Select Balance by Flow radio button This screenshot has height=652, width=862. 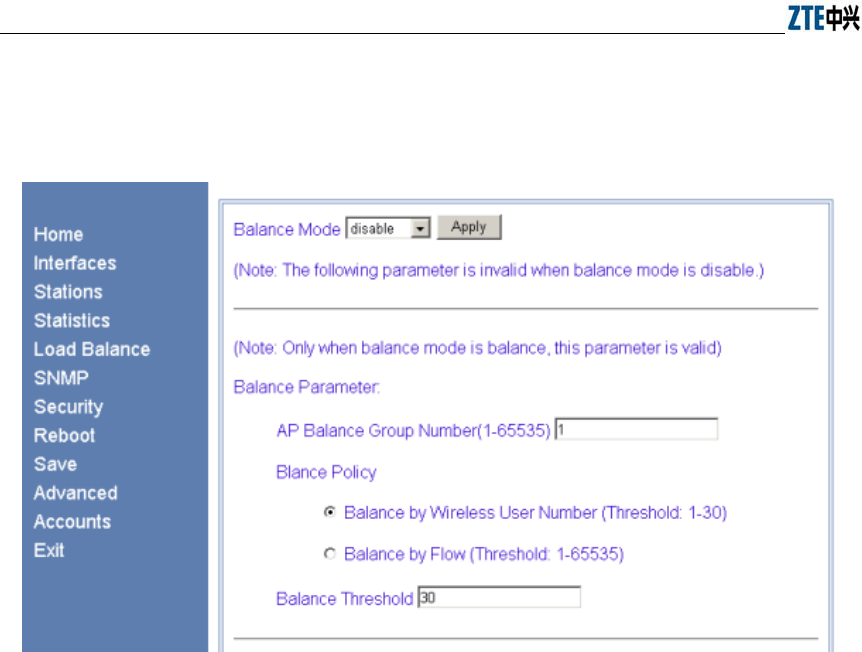(329, 553)
